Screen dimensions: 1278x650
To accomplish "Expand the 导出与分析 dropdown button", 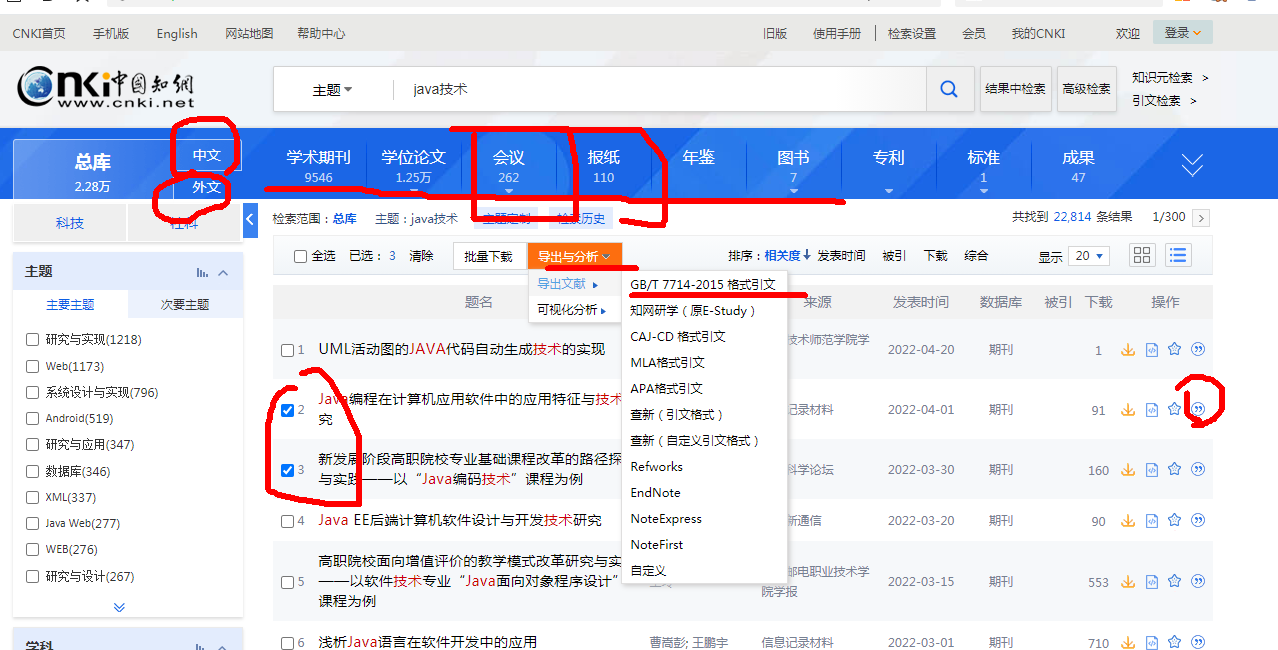I will [x=575, y=256].
